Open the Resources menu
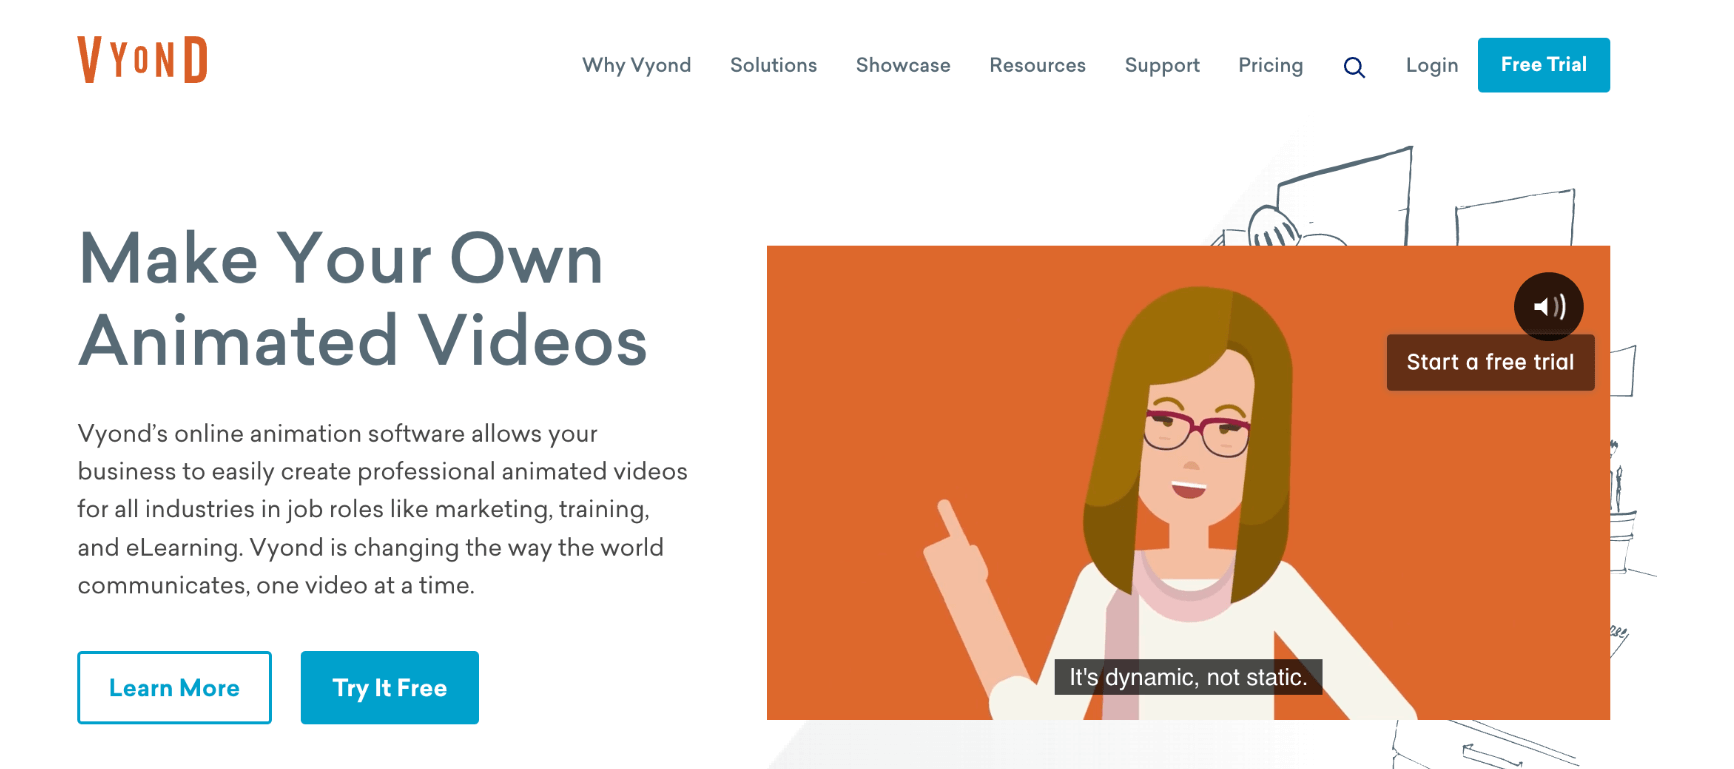This screenshot has width=1734, height=769. [1037, 65]
